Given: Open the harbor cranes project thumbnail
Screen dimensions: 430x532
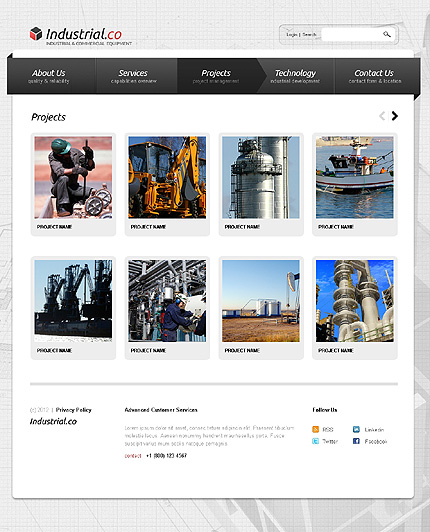Looking at the screenshot, I should tap(73, 301).
